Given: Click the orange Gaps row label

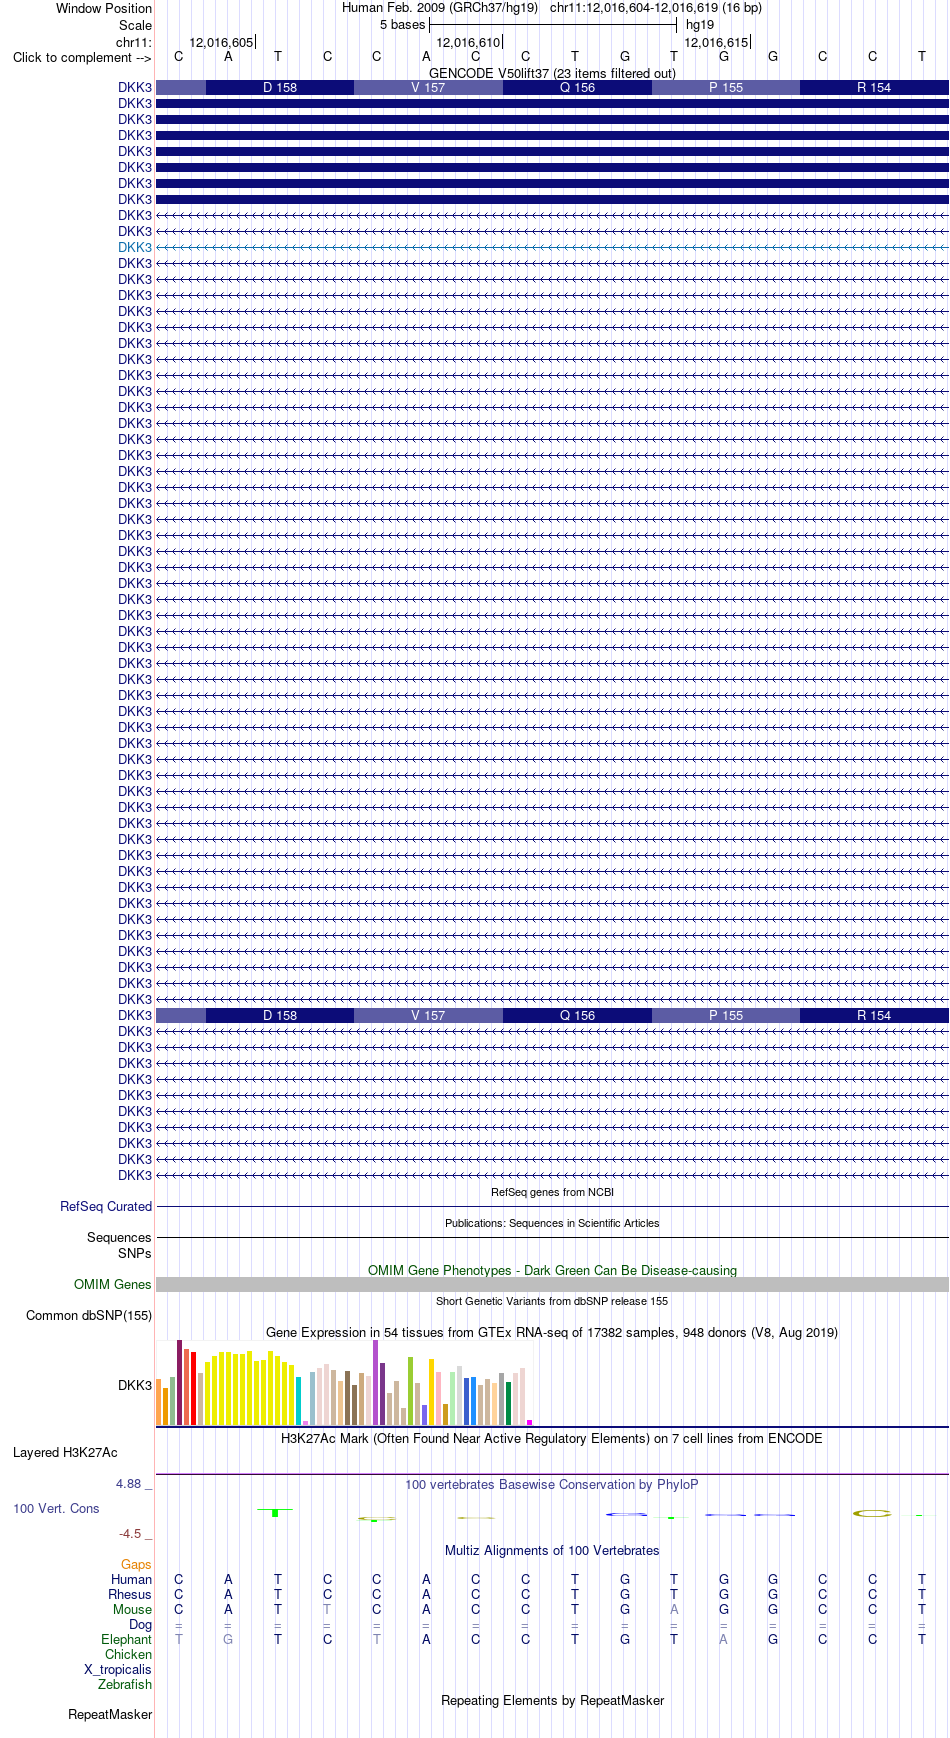Looking at the screenshot, I should pyautogui.click(x=136, y=1564).
